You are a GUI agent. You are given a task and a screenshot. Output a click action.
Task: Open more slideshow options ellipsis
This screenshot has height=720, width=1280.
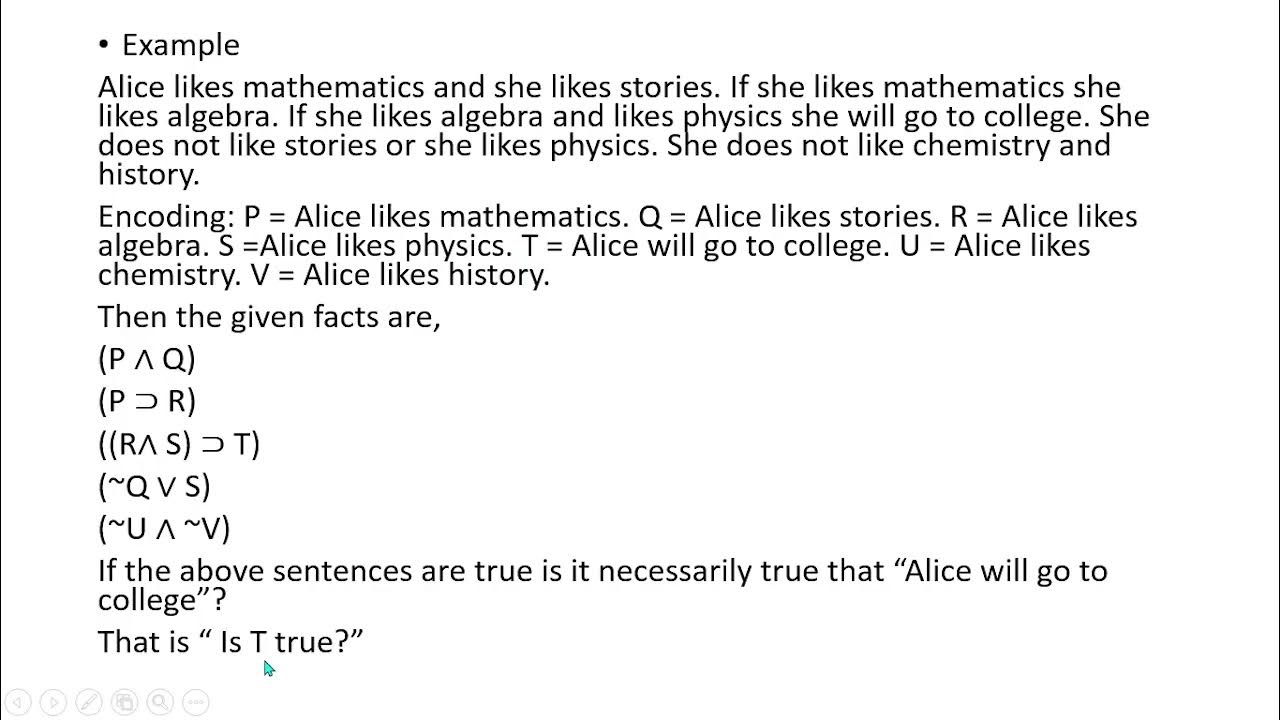pos(196,702)
